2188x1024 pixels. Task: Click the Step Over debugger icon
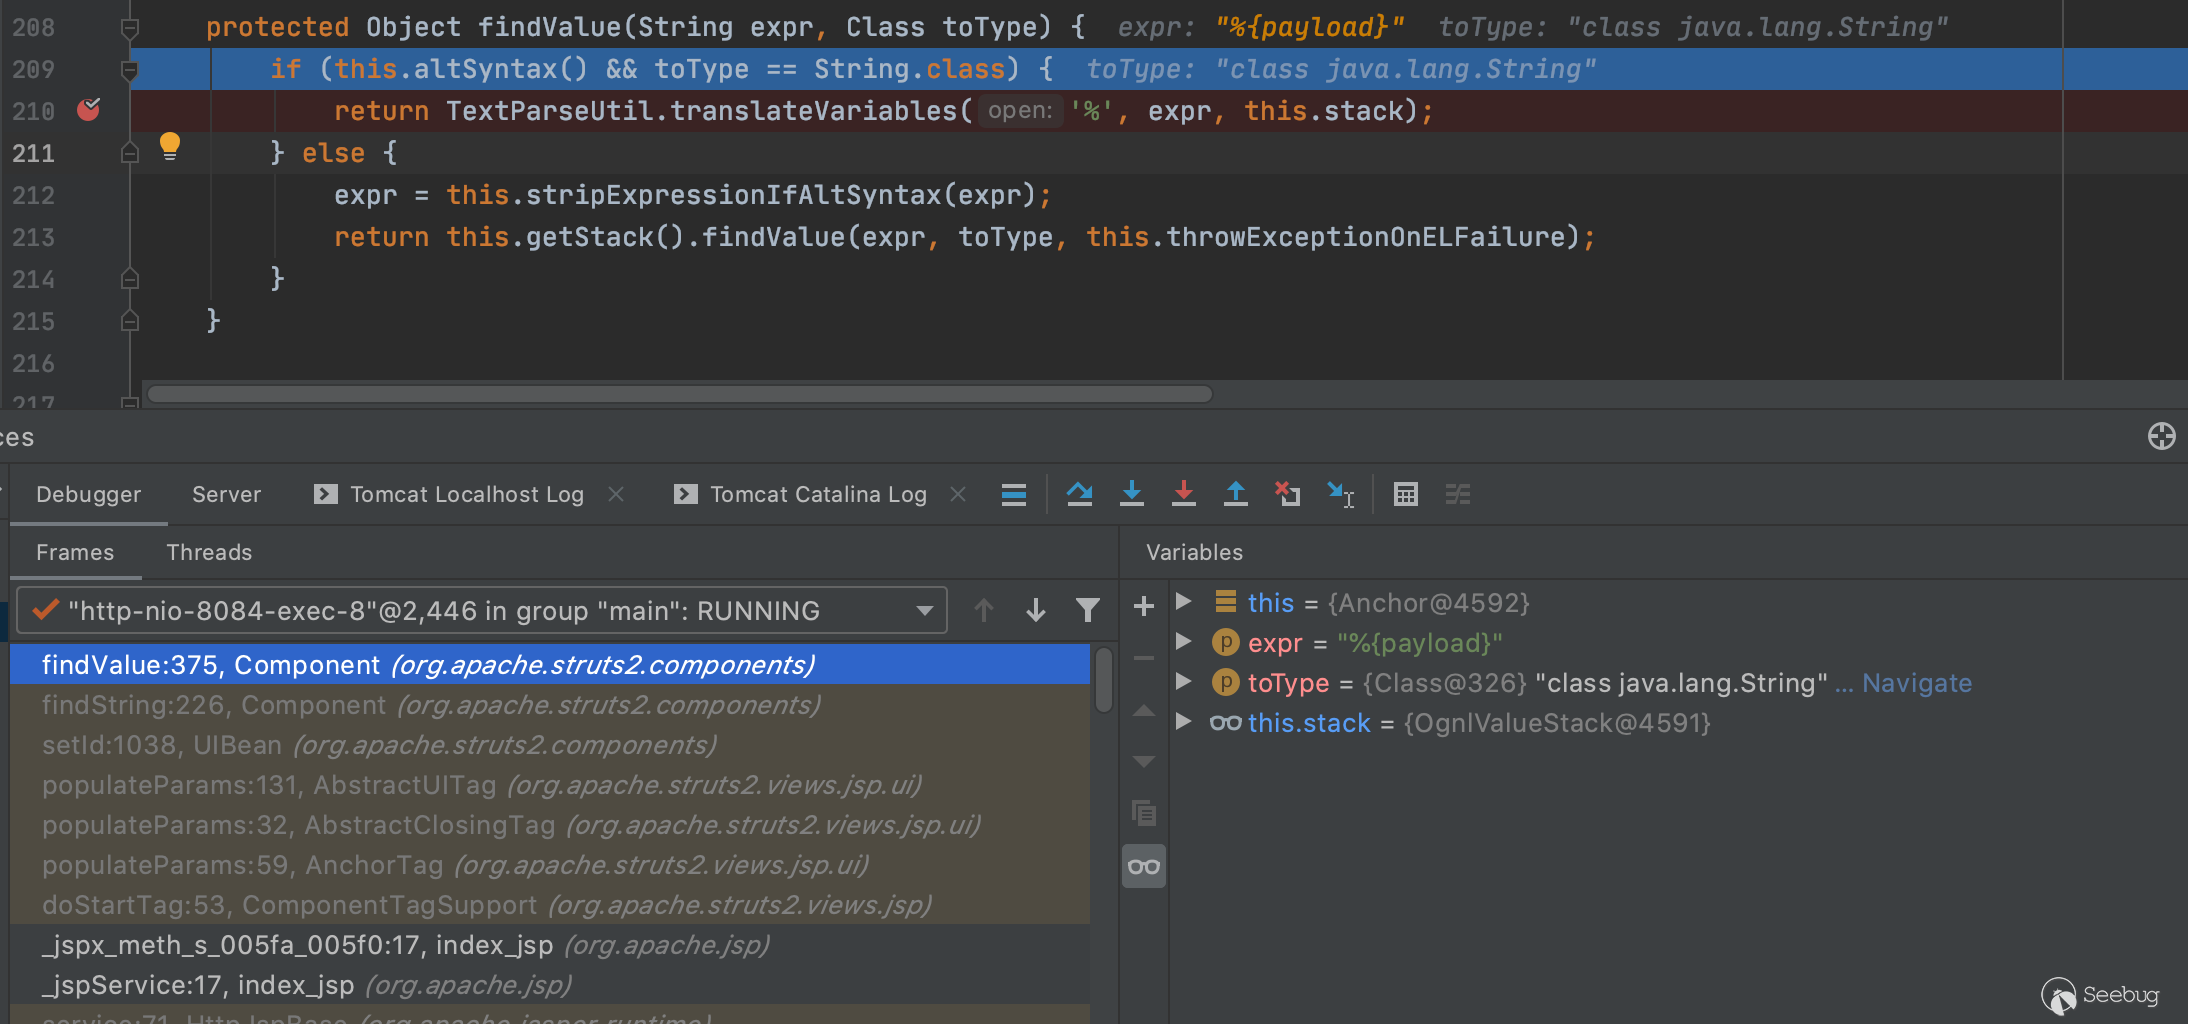coord(1079,494)
